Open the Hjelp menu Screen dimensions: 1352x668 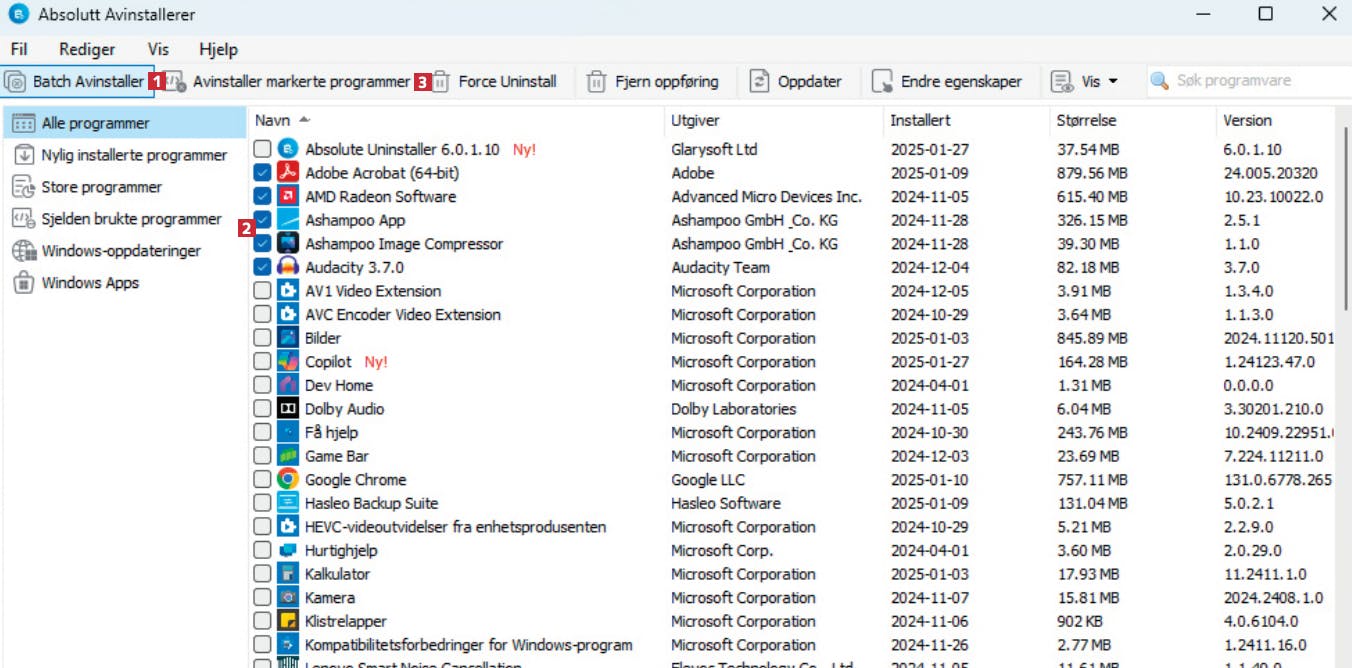(x=218, y=49)
